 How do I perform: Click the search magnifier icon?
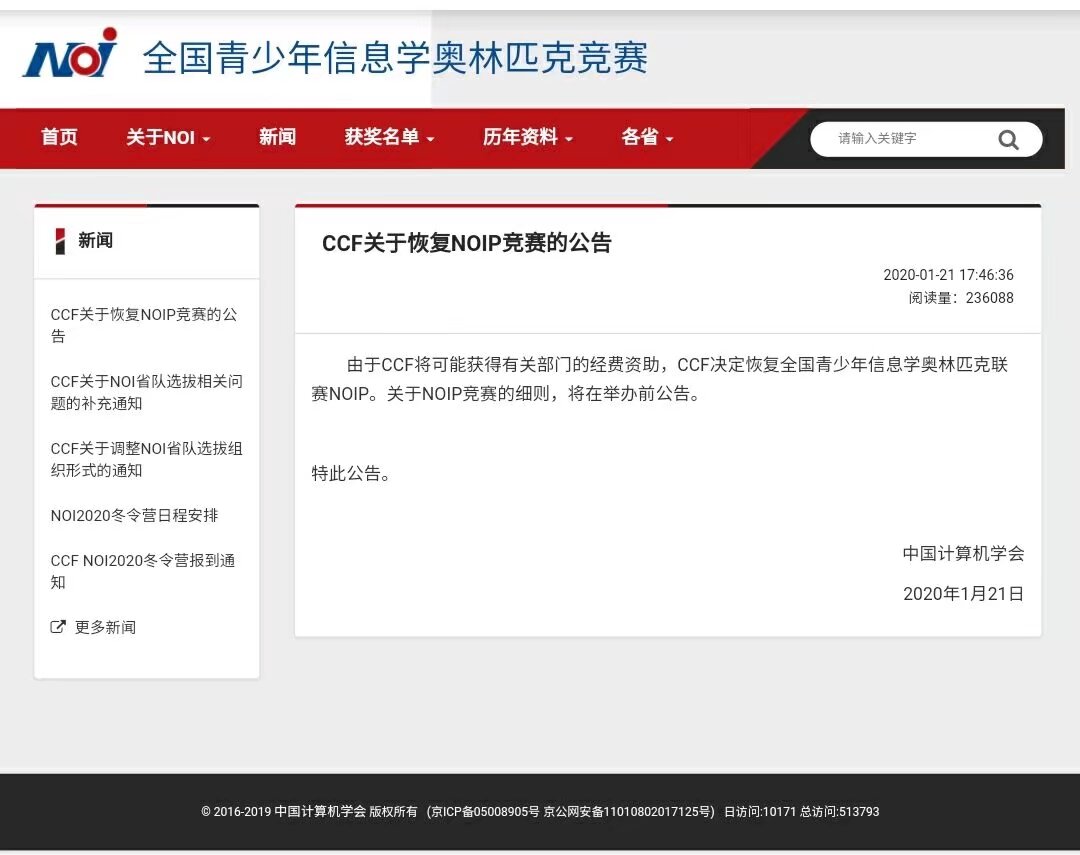[1008, 140]
